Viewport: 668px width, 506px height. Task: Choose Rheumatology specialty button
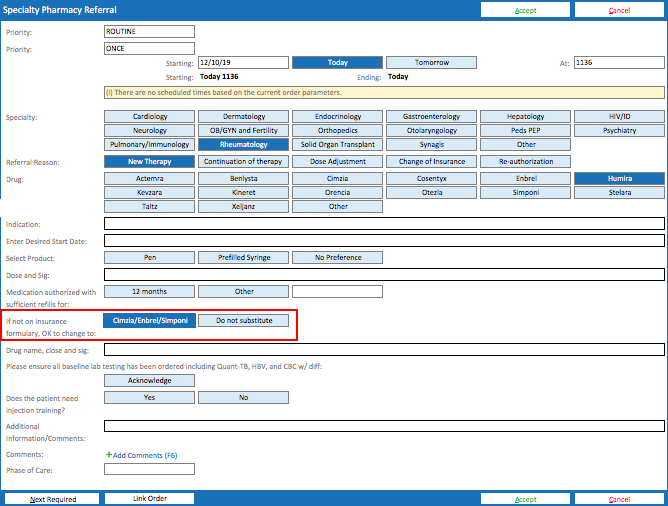pyautogui.click(x=243, y=145)
